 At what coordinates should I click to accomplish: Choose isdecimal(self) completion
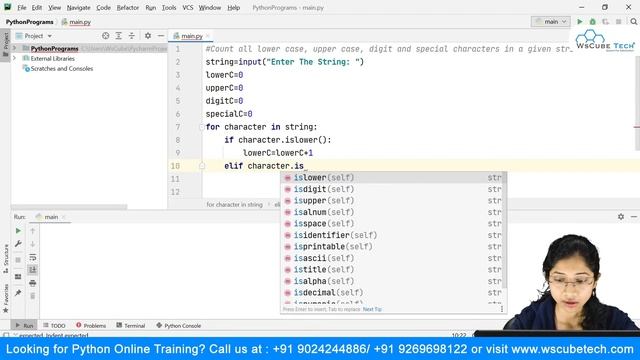(393, 293)
